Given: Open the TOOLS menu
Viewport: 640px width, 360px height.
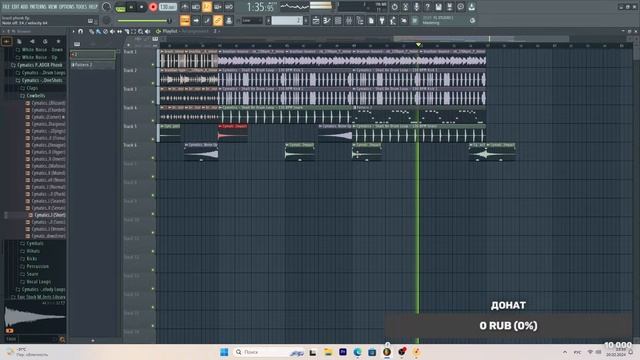Looking at the screenshot, I should coord(81,7).
